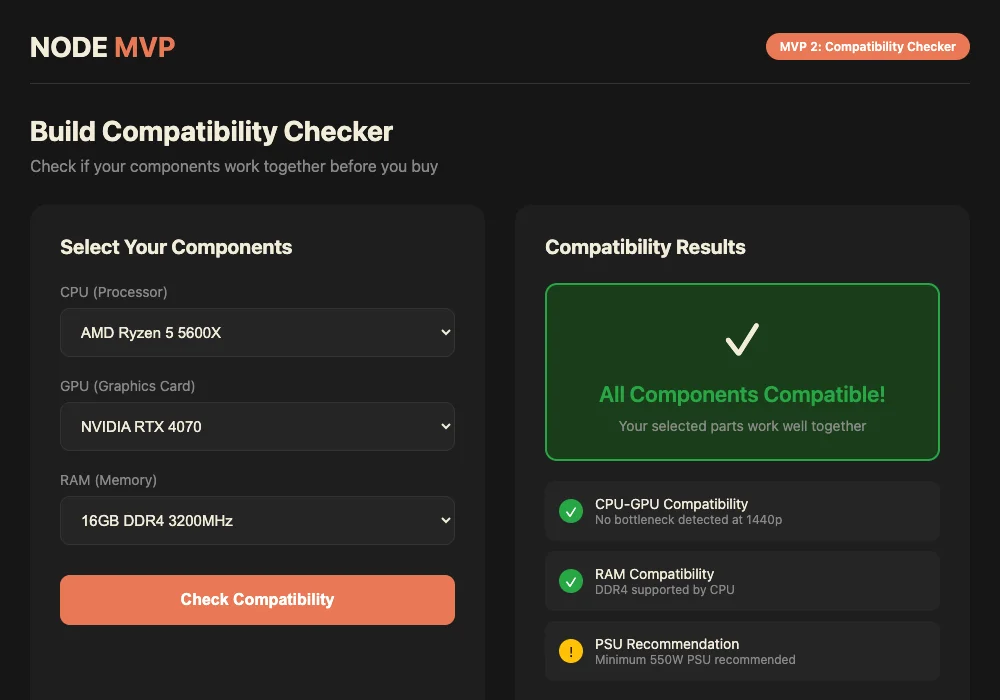
Task: Click the All Components Compatible result box
Action: (742, 371)
